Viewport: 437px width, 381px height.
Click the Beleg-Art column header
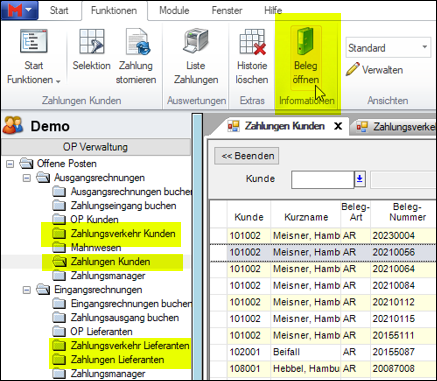tap(356, 214)
